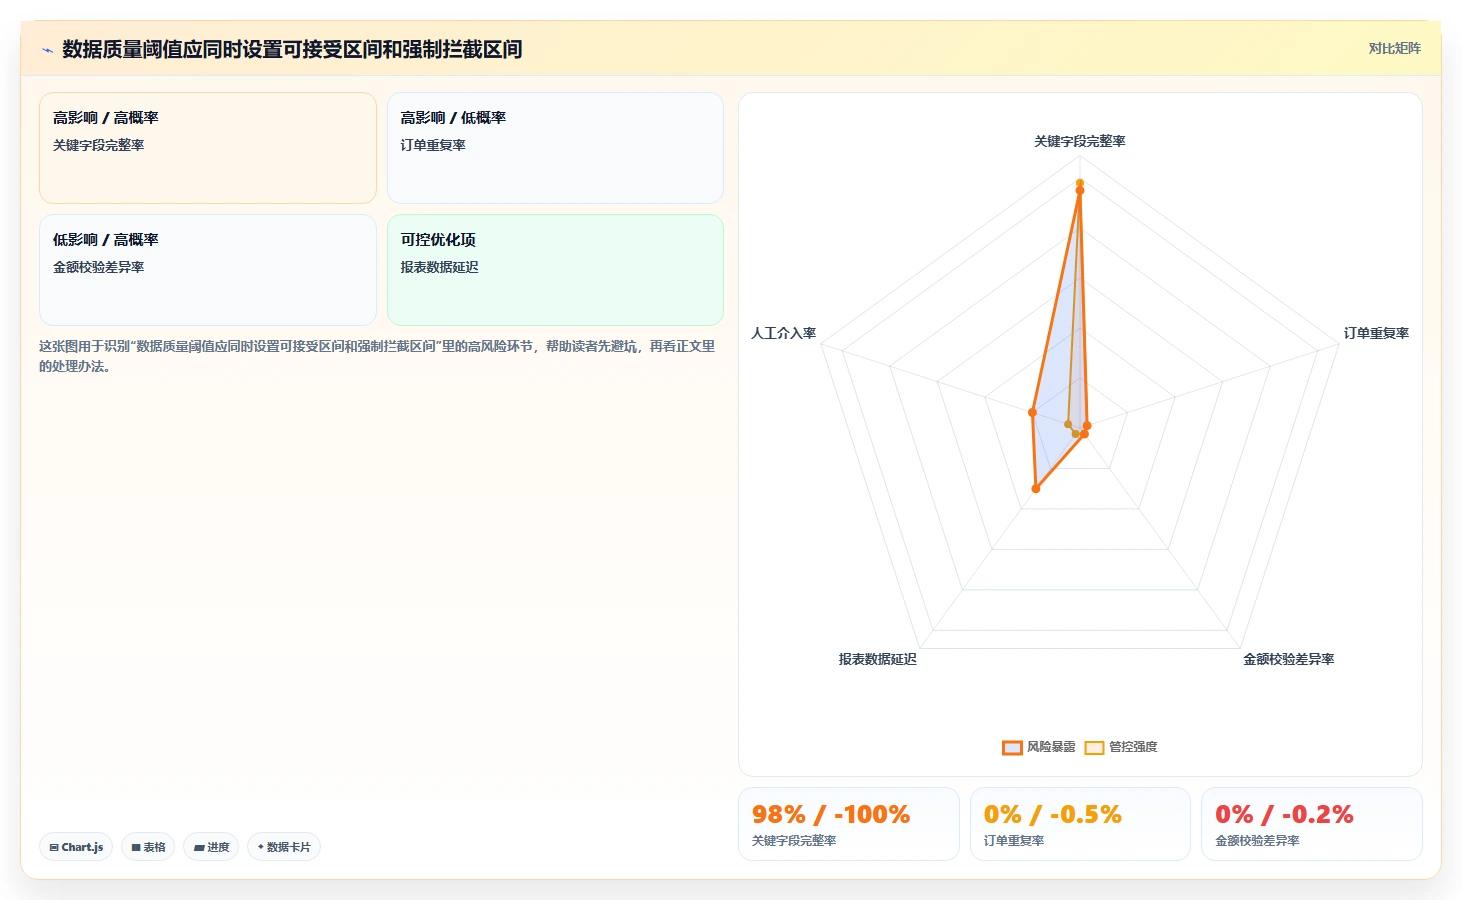Click the 人工介入率 radar axis label

coord(784,333)
